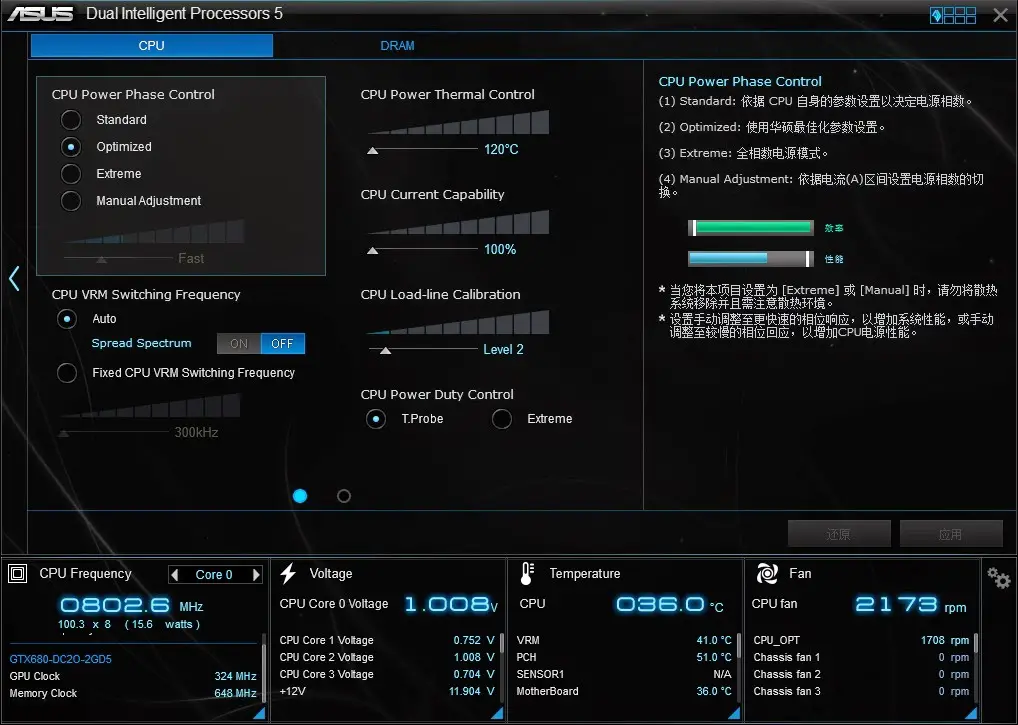The width and height of the screenshot is (1018, 725).
Task: Click the CPU Frequency chip icon
Action: tap(18, 574)
